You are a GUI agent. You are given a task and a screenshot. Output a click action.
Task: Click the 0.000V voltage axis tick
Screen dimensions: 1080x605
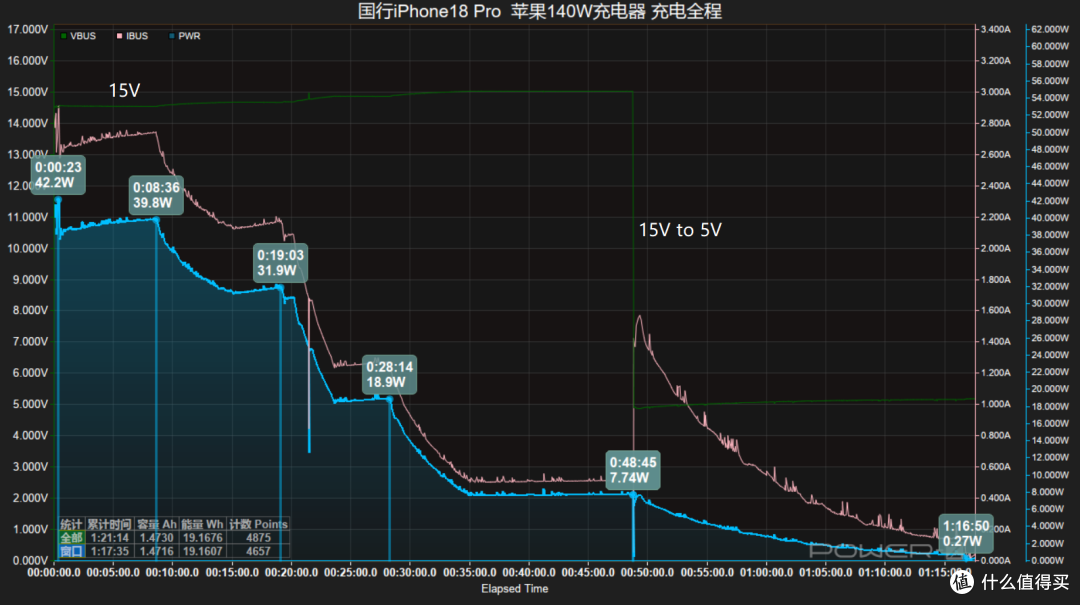[x=30, y=560]
